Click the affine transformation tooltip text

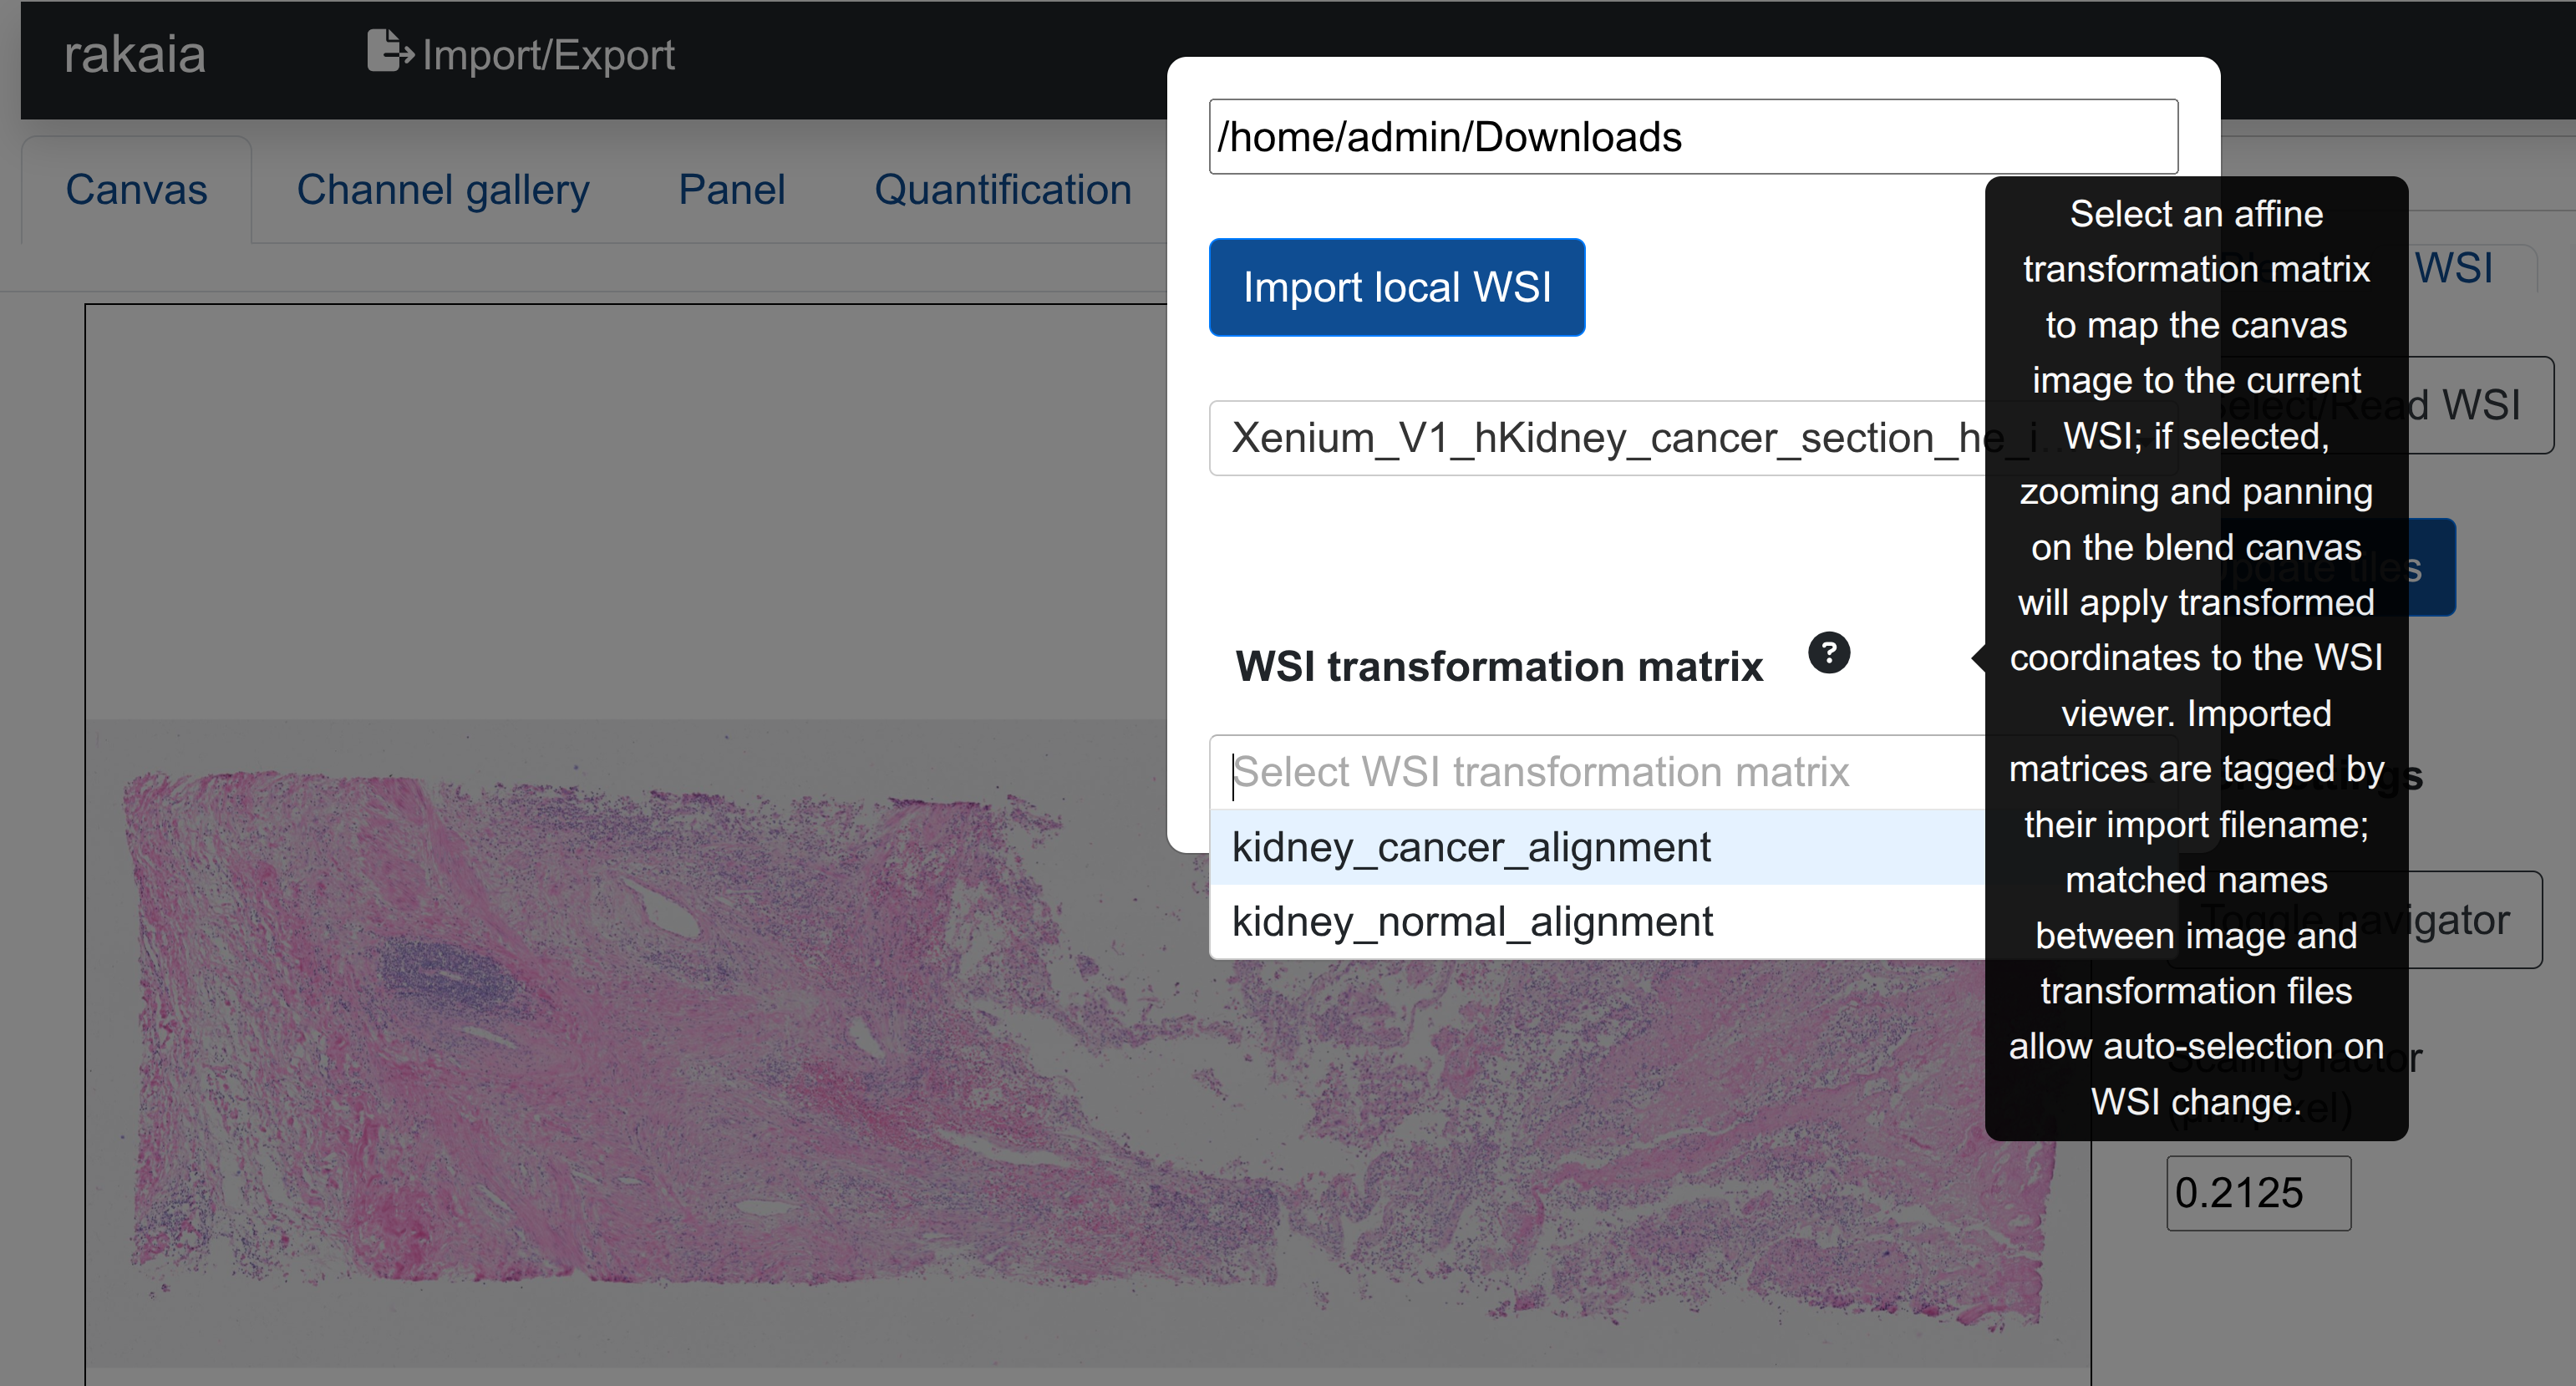[x=2196, y=658]
